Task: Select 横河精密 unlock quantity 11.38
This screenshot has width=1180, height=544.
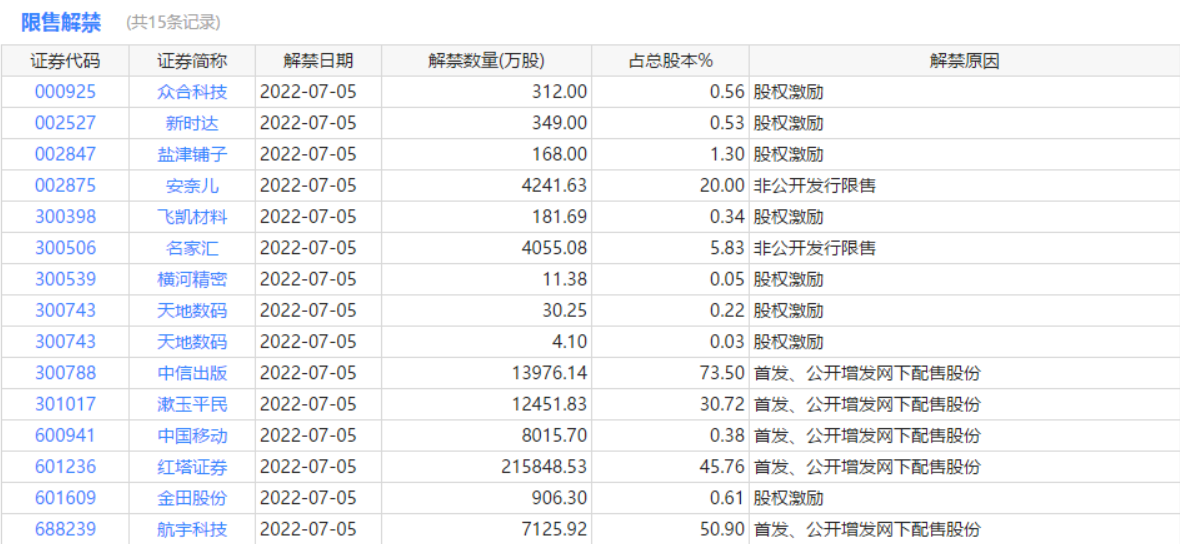Action: pyautogui.click(x=563, y=280)
